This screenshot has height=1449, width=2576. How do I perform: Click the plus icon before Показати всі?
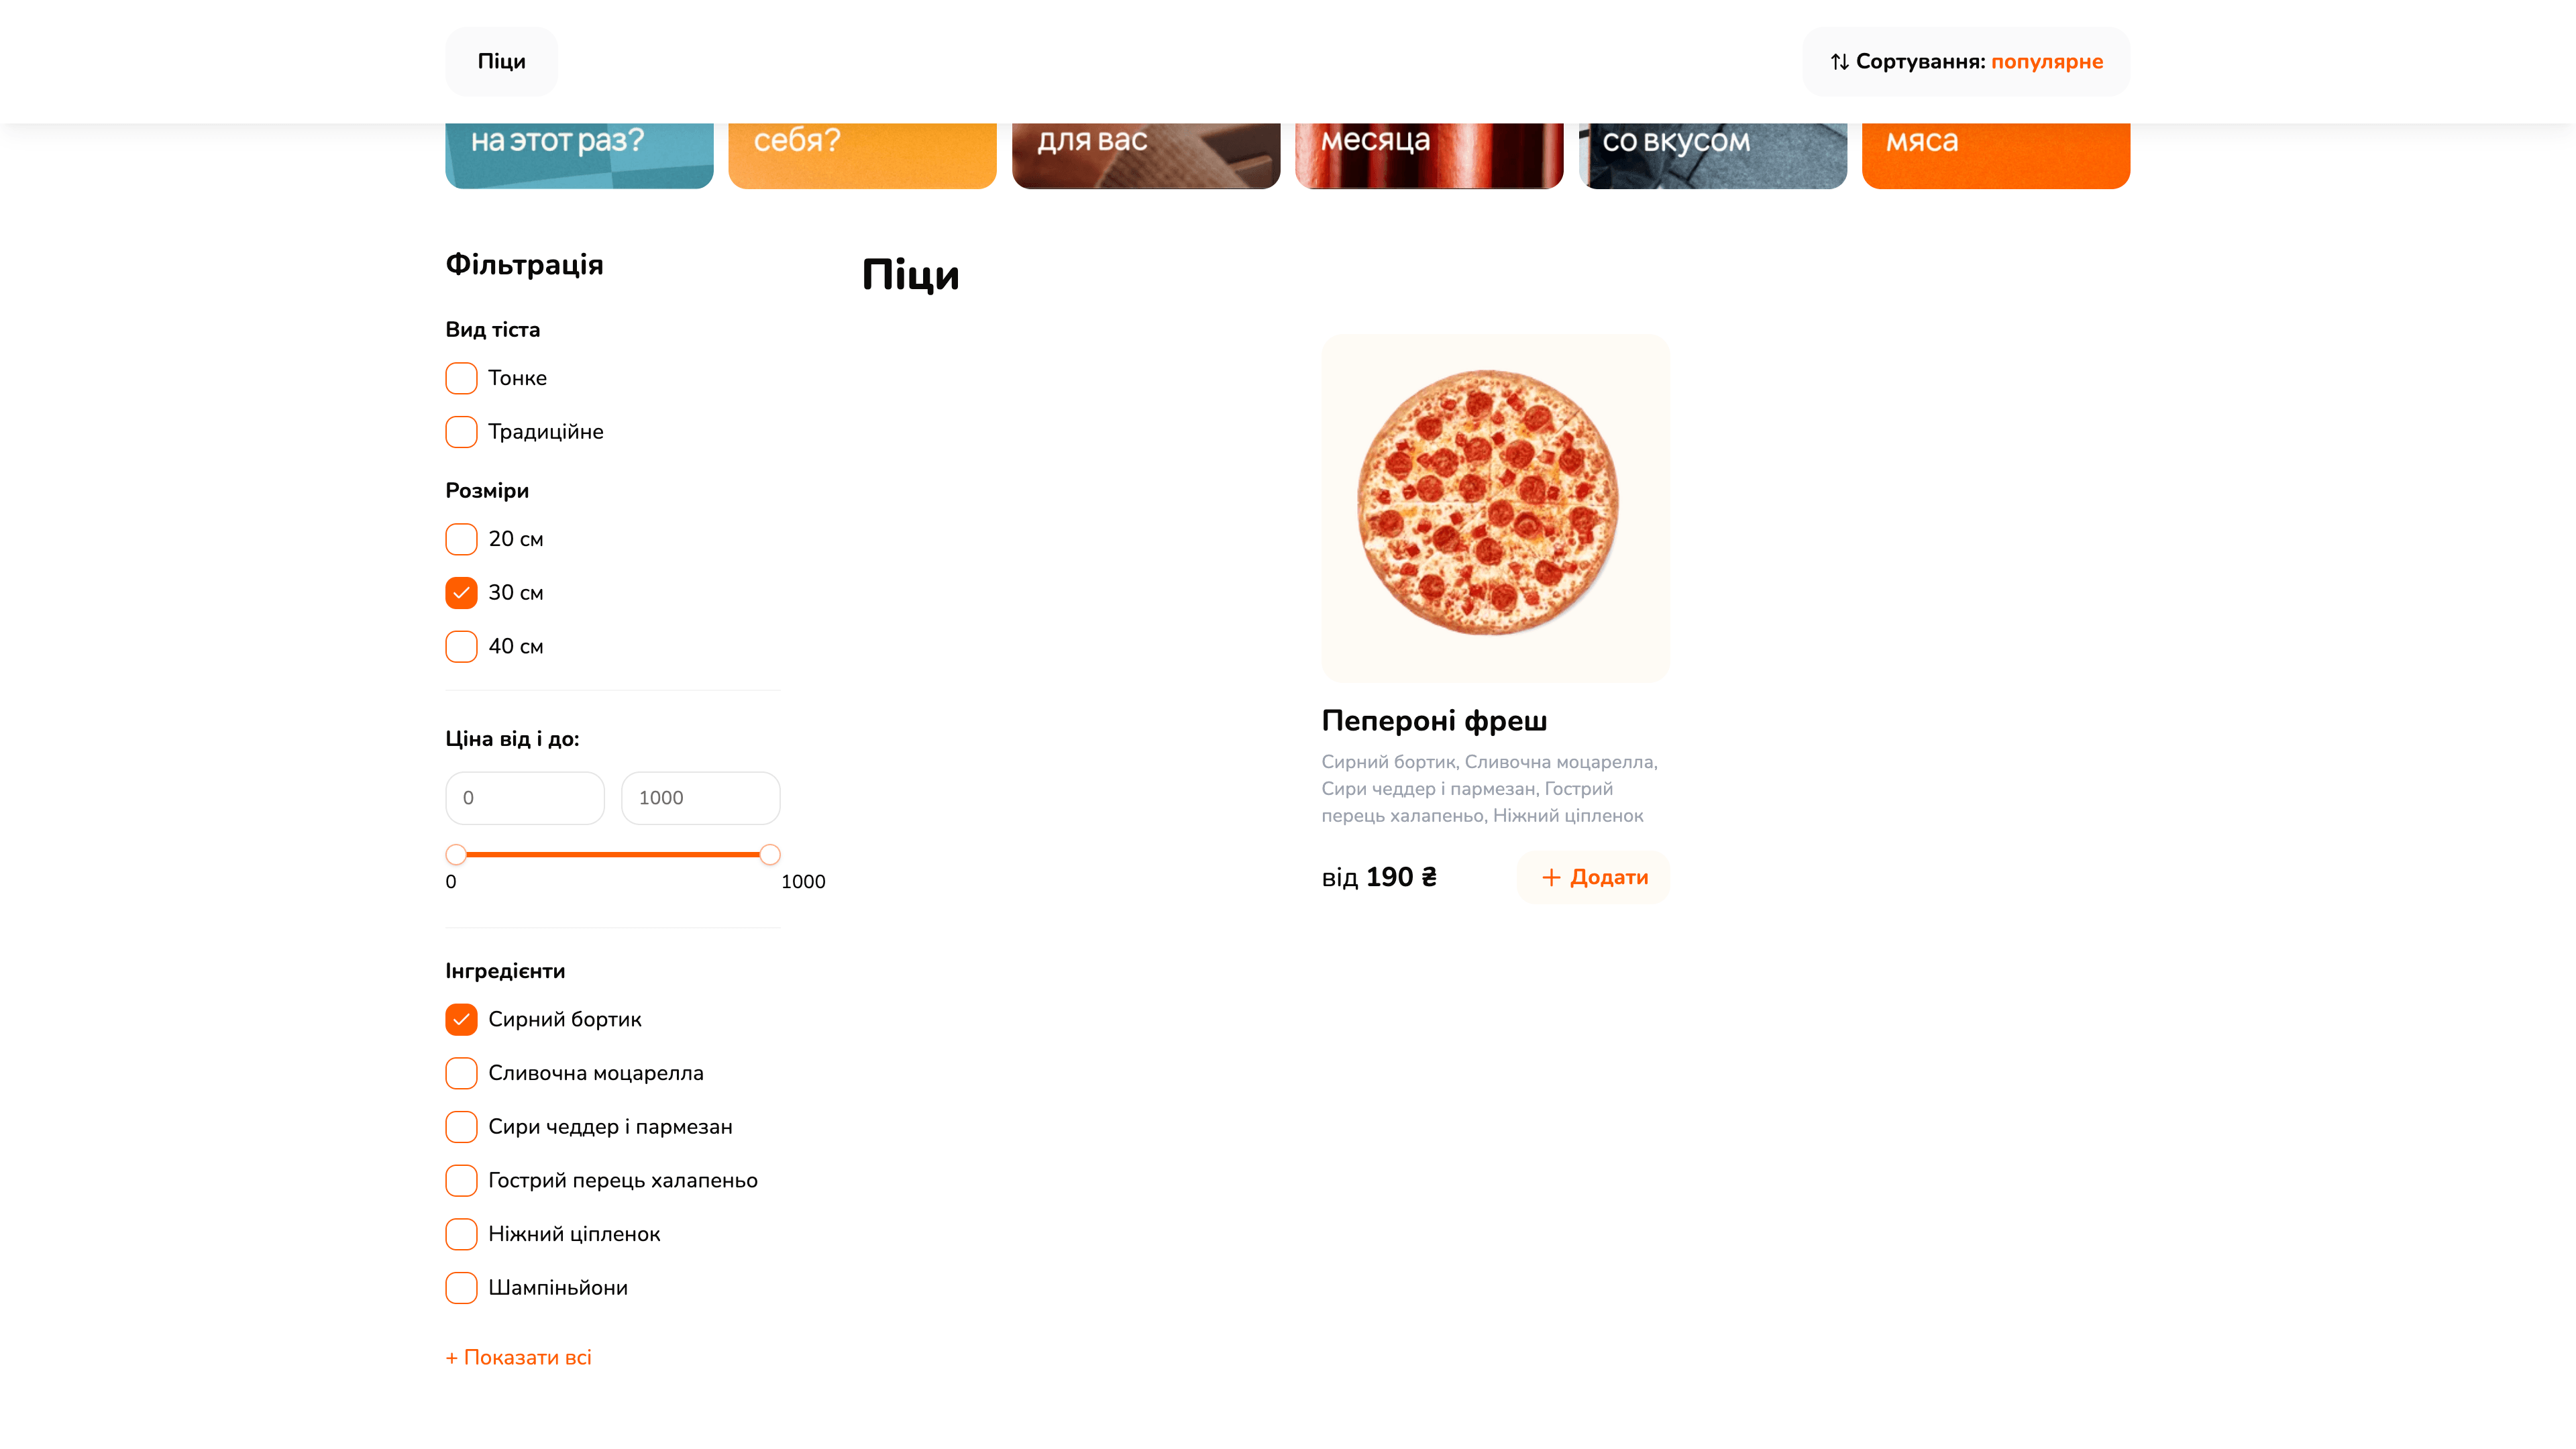(452, 1357)
